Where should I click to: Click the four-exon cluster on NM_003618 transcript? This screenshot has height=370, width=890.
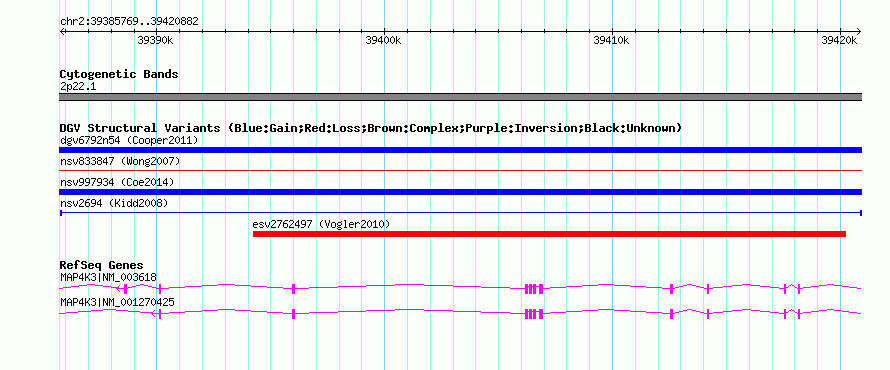point(534,288)
